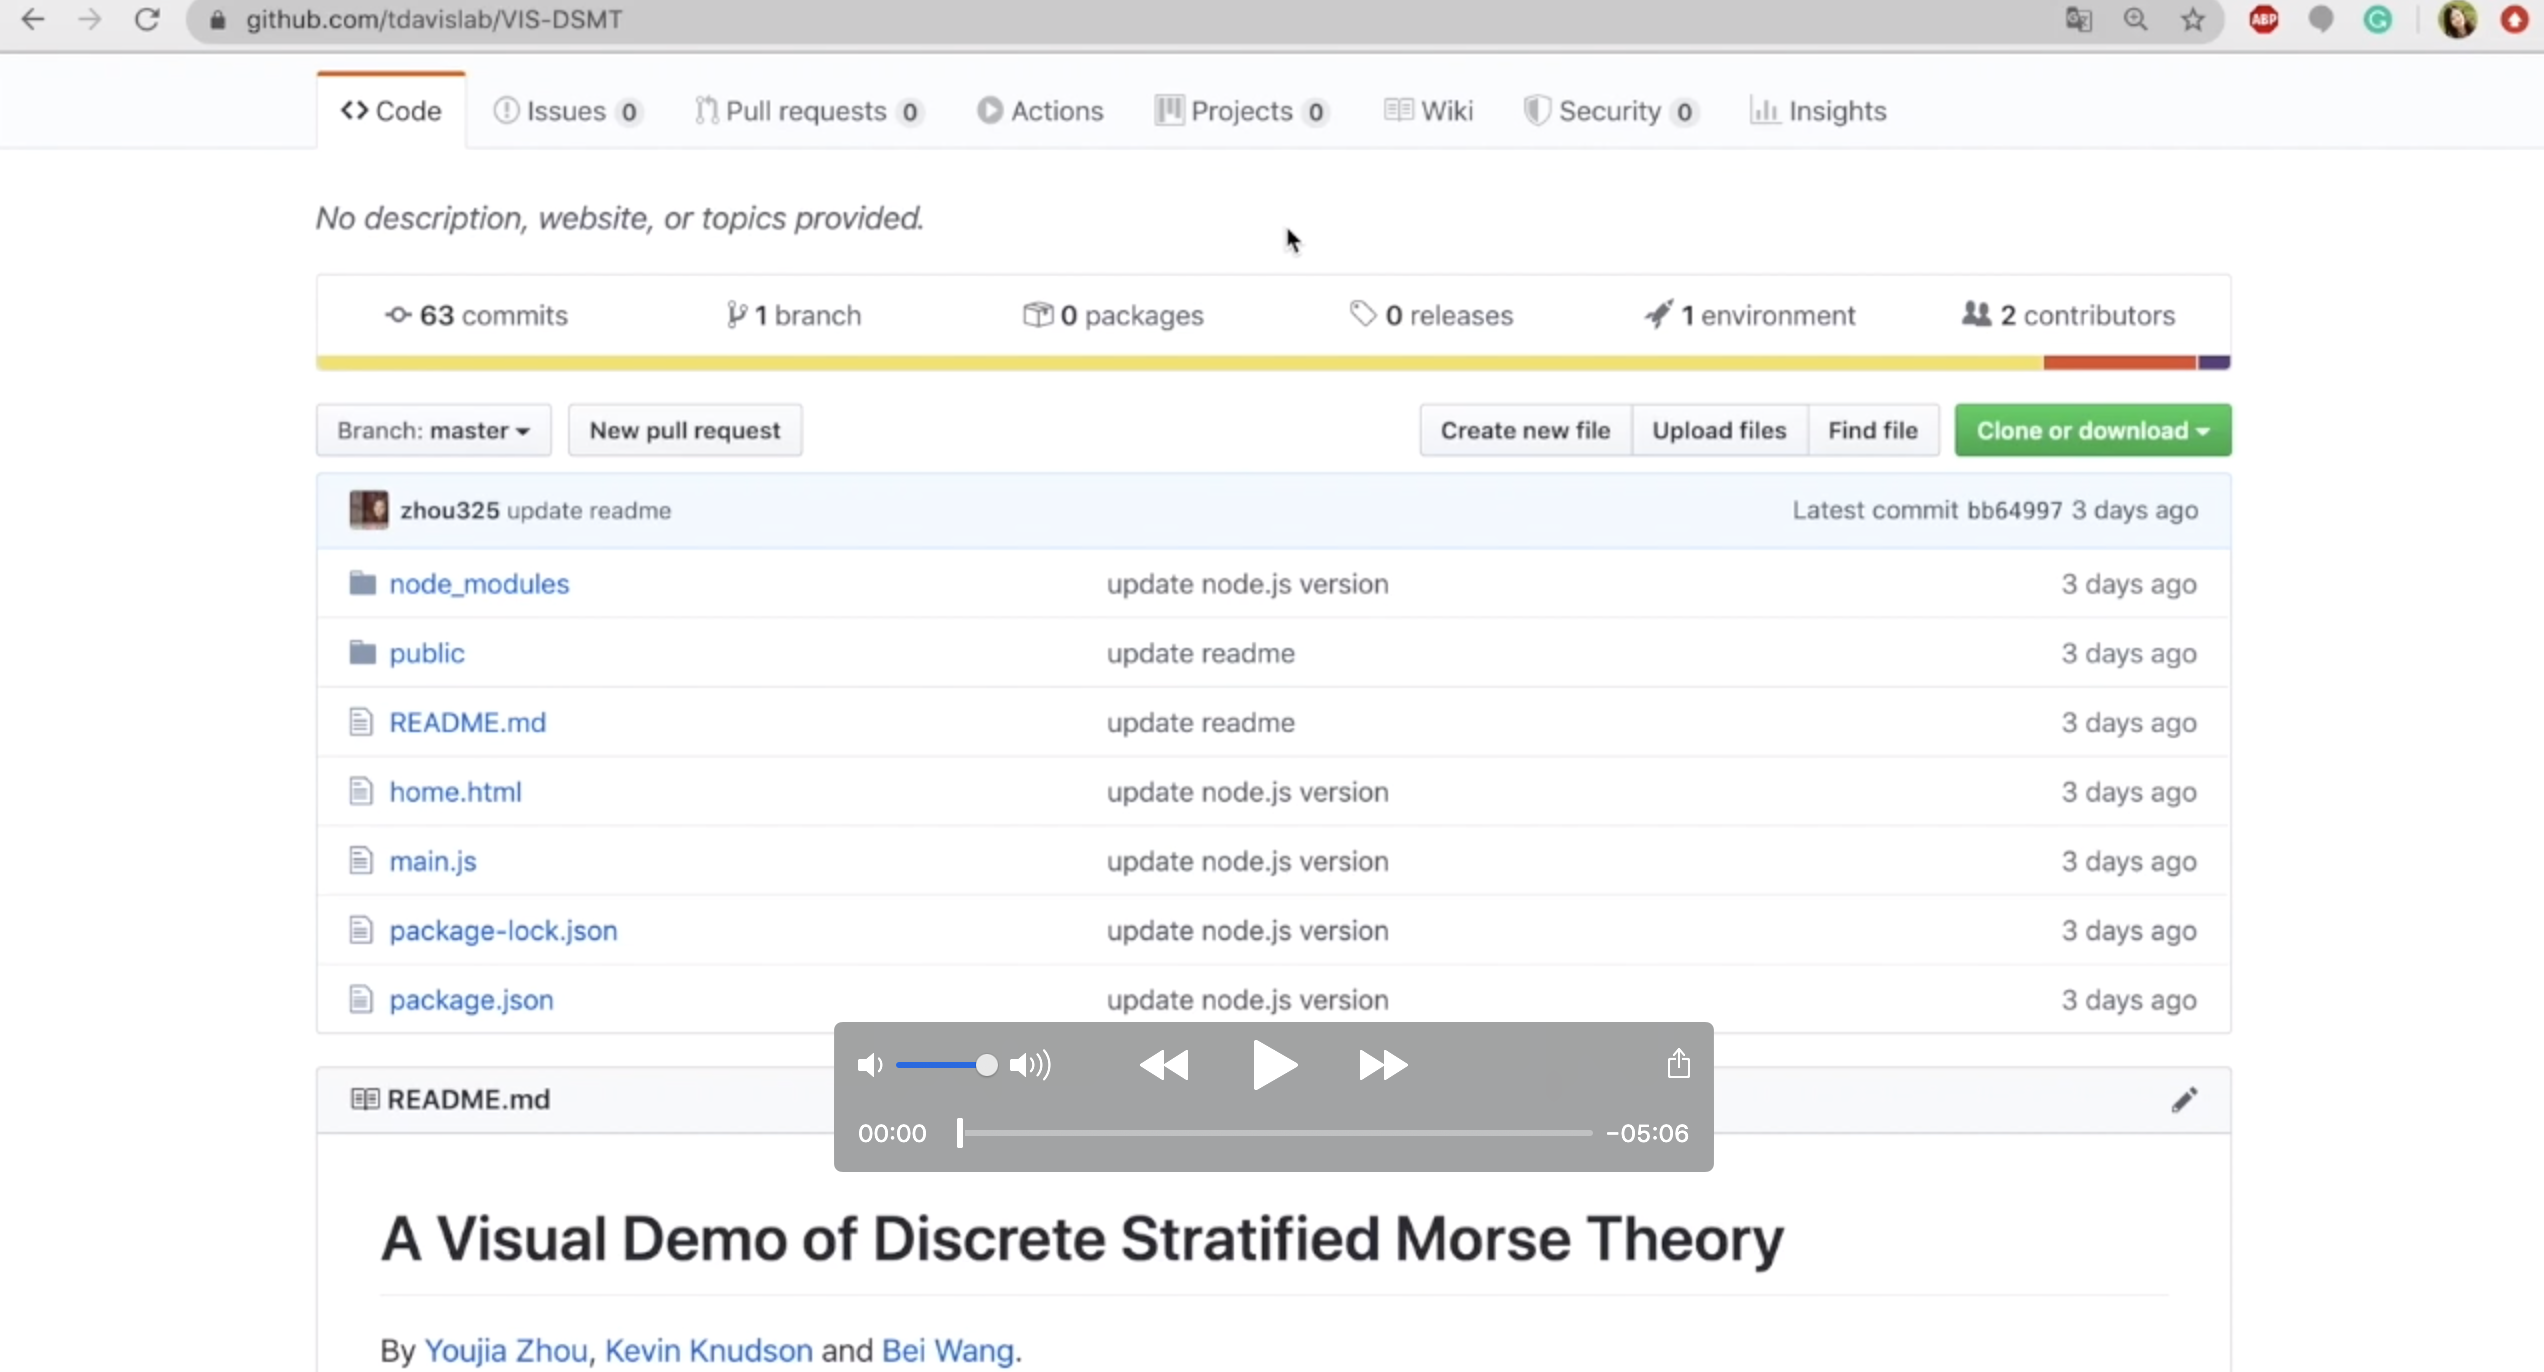Click the New pull request button
2544x1372 pixels.
pos(684,431)
